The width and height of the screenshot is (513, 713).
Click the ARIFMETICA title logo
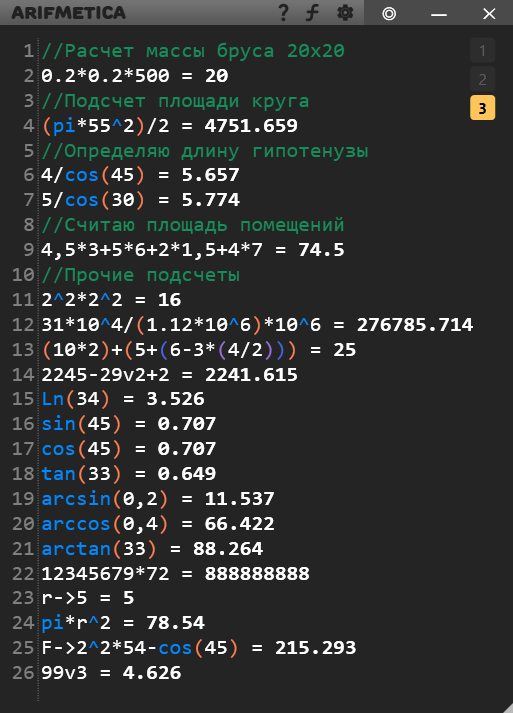pyautogui.click(x=69, y=13)
